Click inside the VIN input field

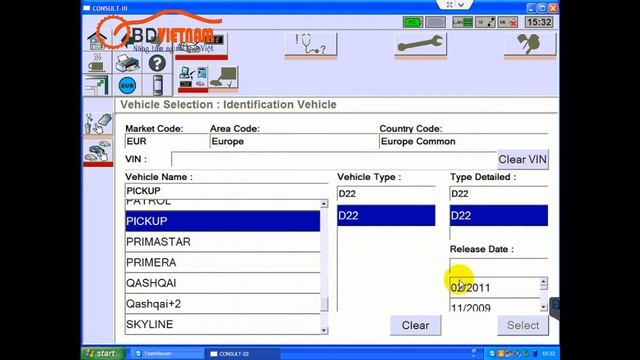pyautogui.click(x=334, y=159)
